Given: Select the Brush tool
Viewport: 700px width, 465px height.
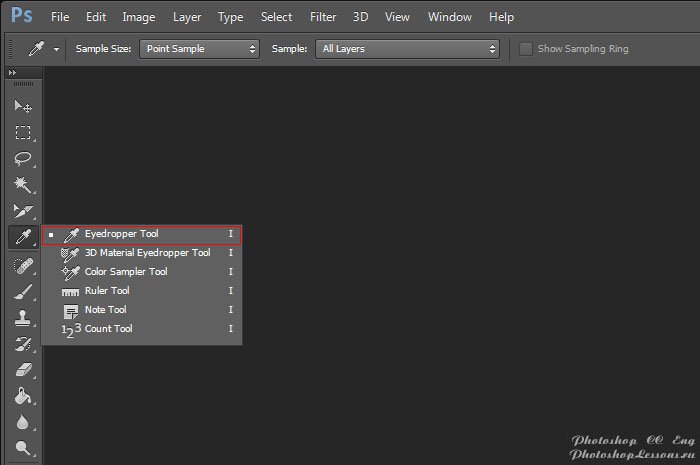Looking at the screenshot, I should (23, 291).
